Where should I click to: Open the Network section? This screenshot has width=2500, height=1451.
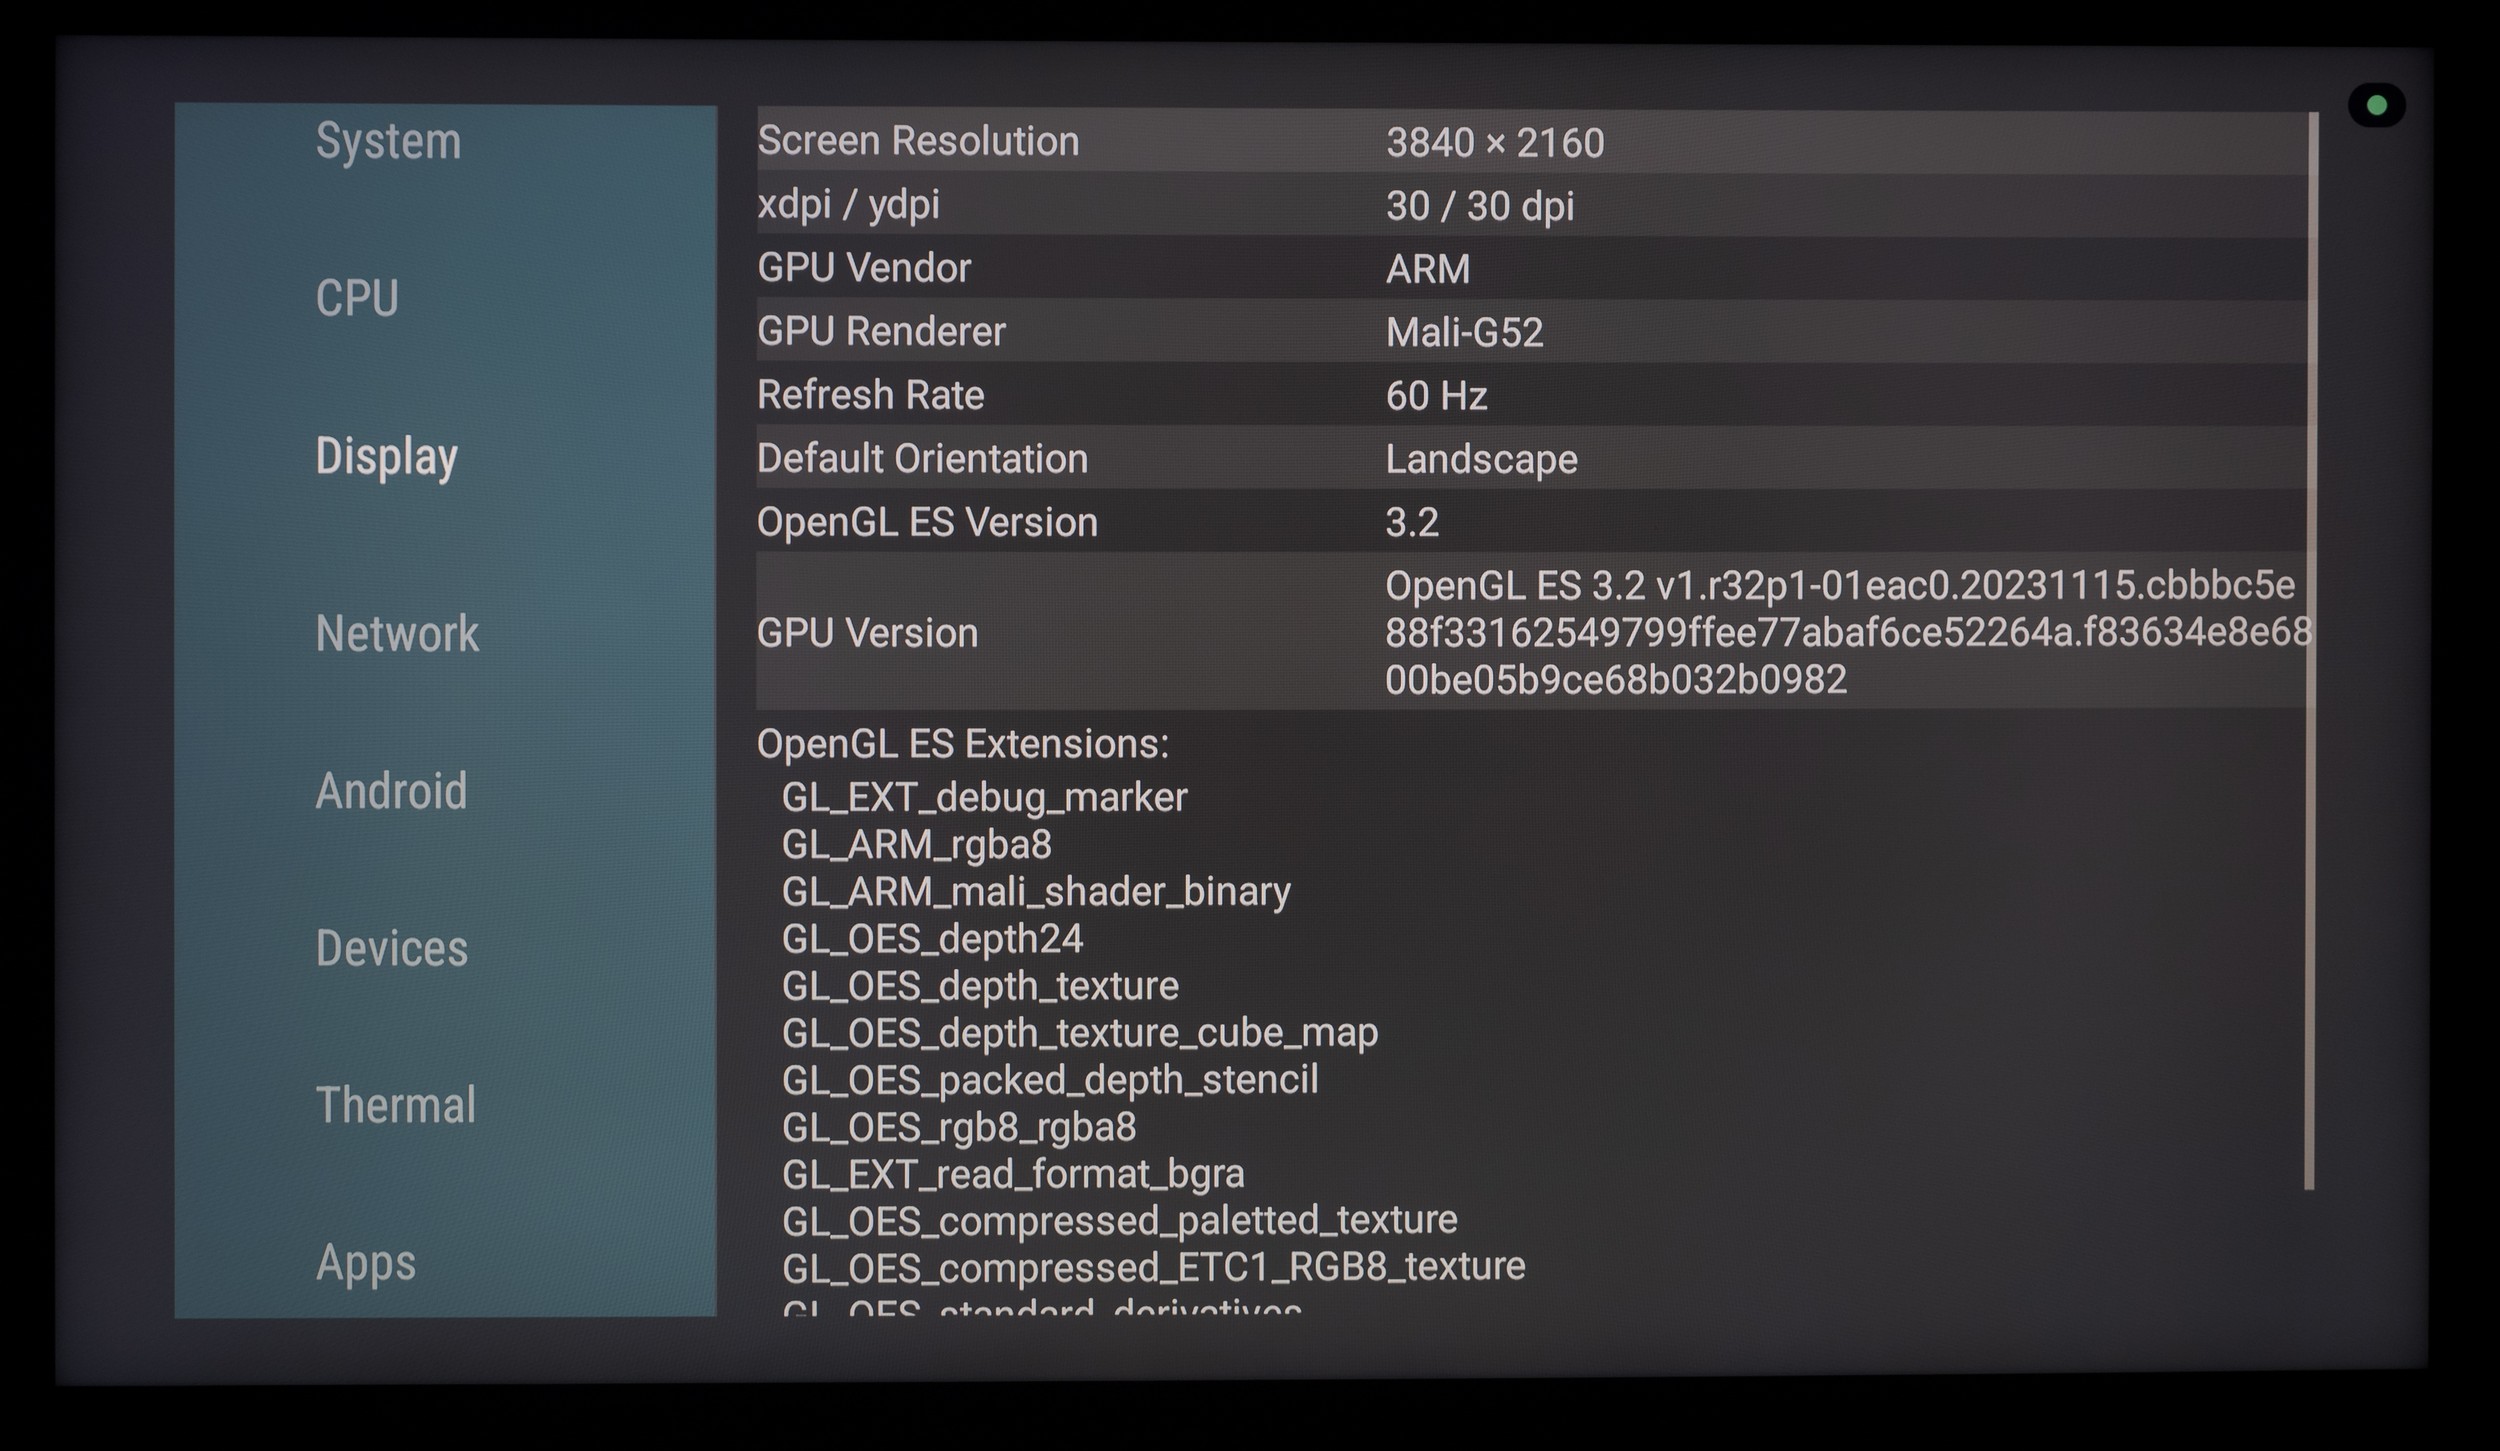click(x=397, y=633)
